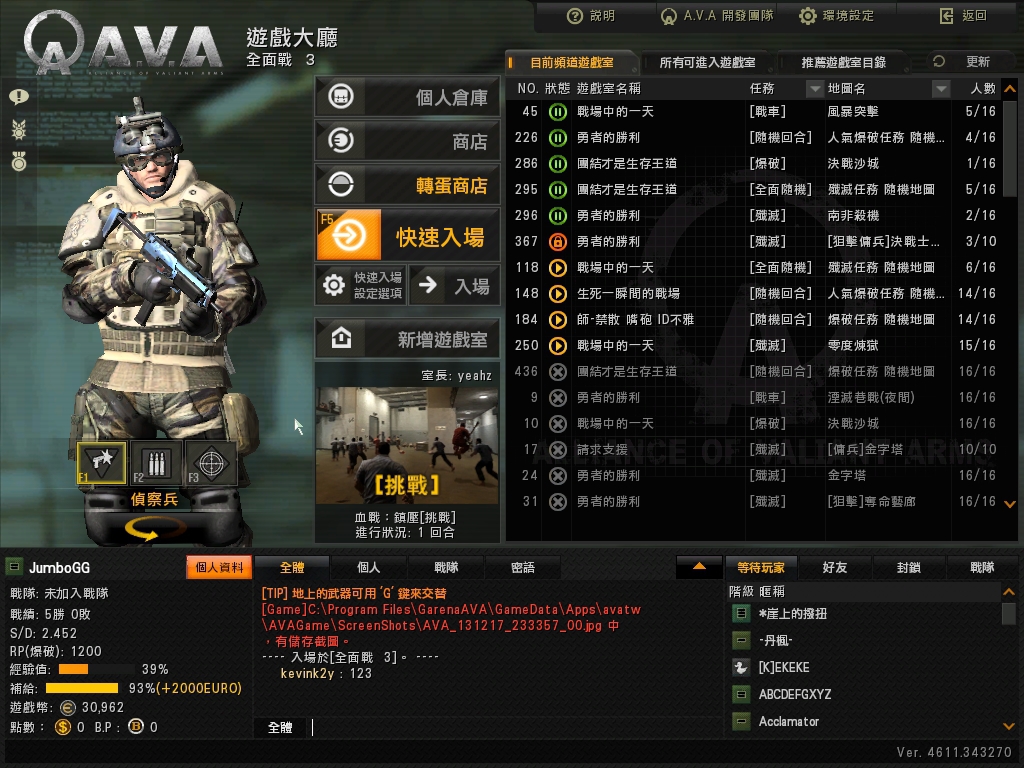Viewport: 1024px width, 768px height.
Task: Open the medal icon on the left sidebar
Action: (19, 161)
